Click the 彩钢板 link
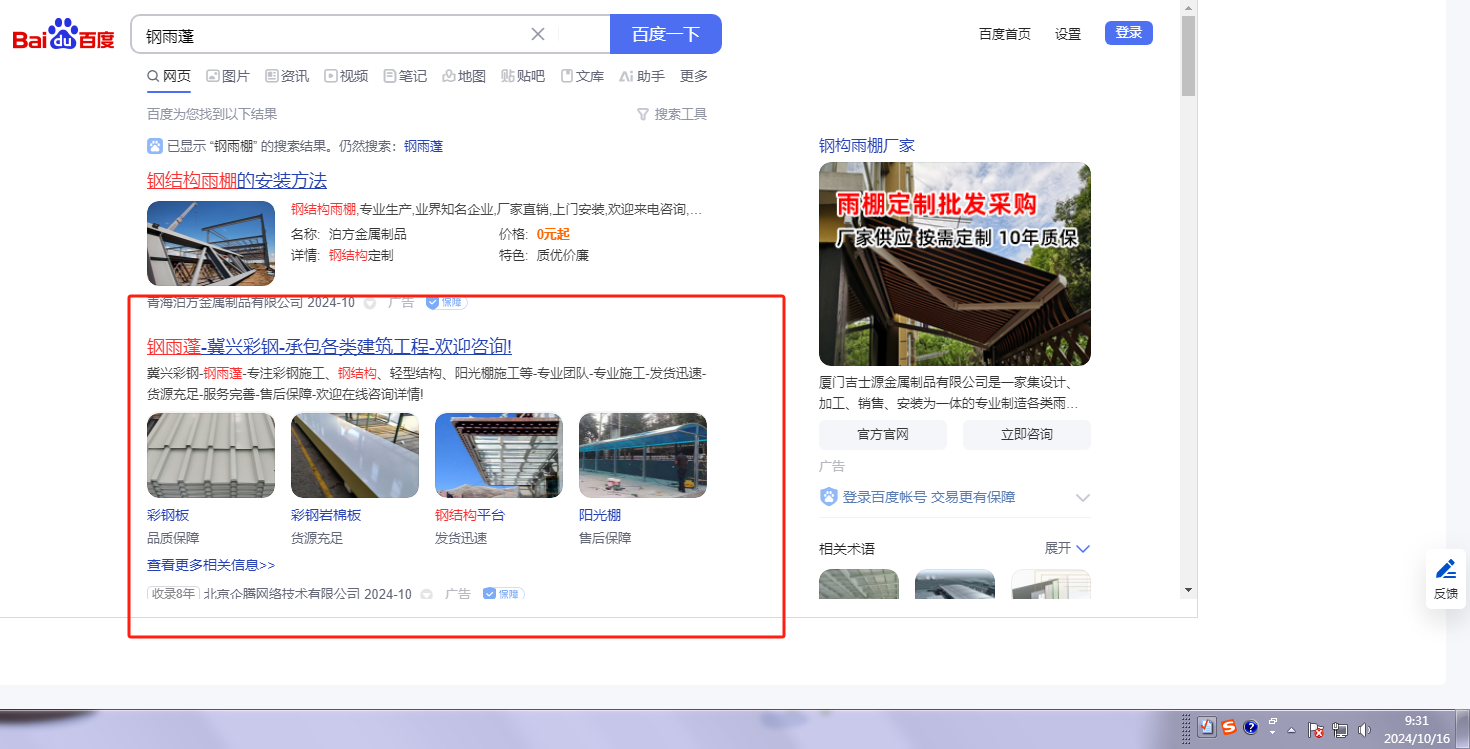The width and height of the screenshot is (1470, 749). (168, 515)
